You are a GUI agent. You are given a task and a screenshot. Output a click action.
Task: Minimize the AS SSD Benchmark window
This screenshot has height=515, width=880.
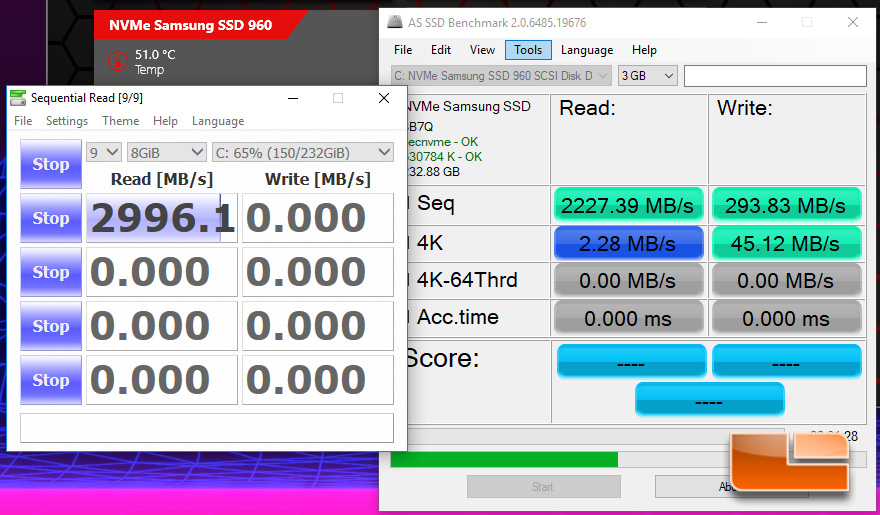click(762, 22)
